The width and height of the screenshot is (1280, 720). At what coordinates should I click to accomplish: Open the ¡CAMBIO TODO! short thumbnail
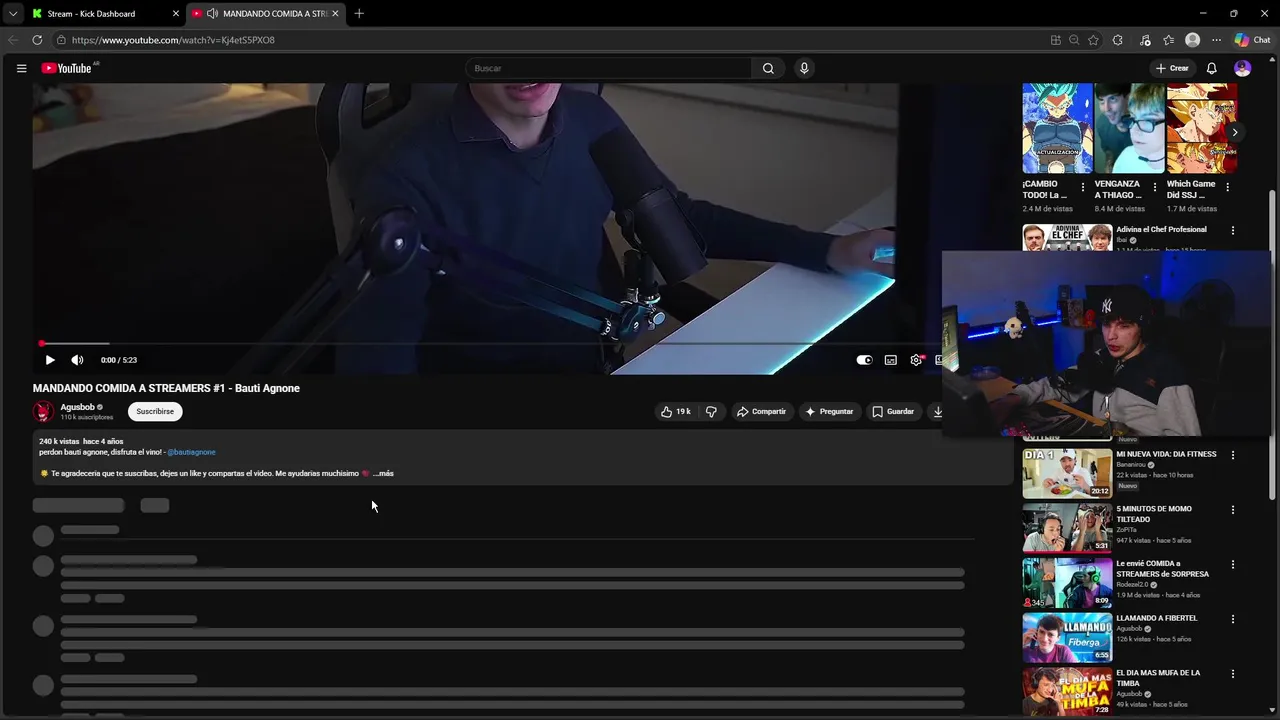point(1057,129)
